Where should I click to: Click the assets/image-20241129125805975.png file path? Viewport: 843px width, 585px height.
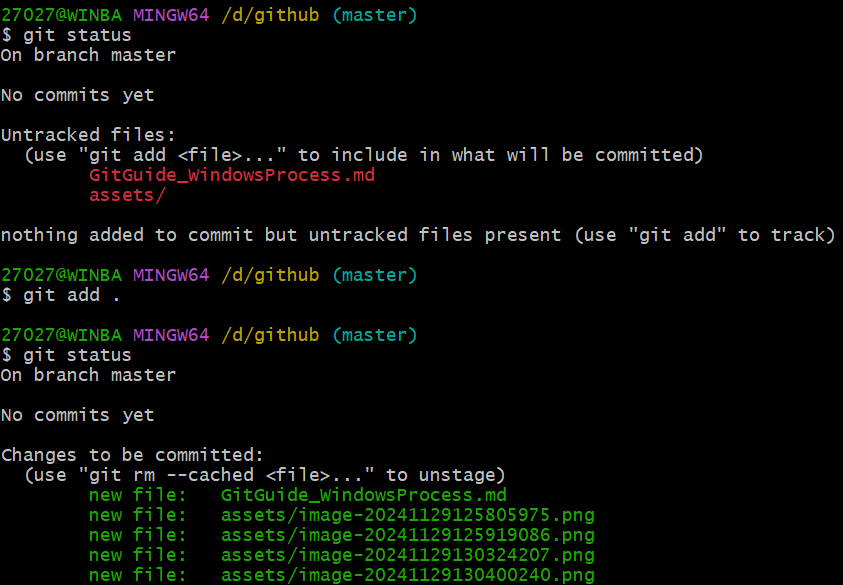click(407, 515)
